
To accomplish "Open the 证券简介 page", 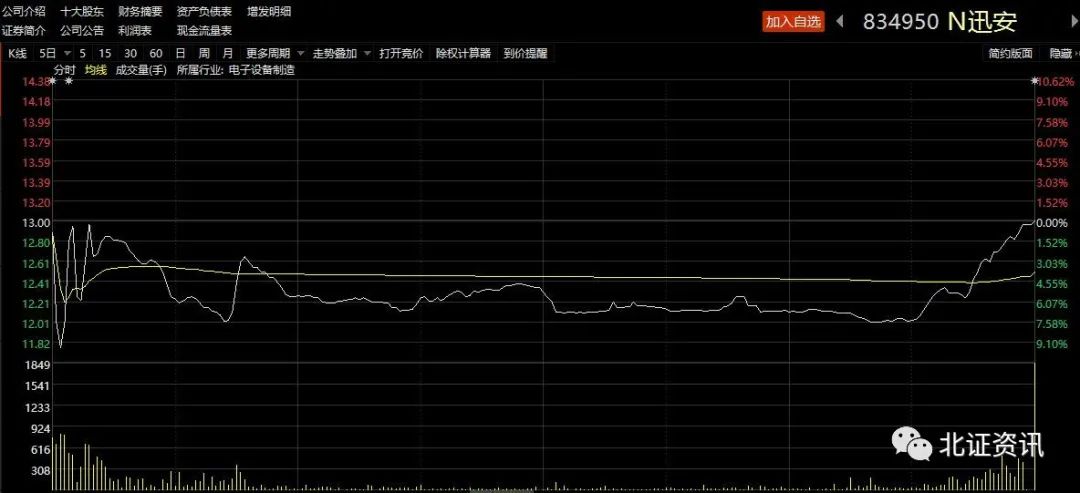I will click(x=23, y=30).
